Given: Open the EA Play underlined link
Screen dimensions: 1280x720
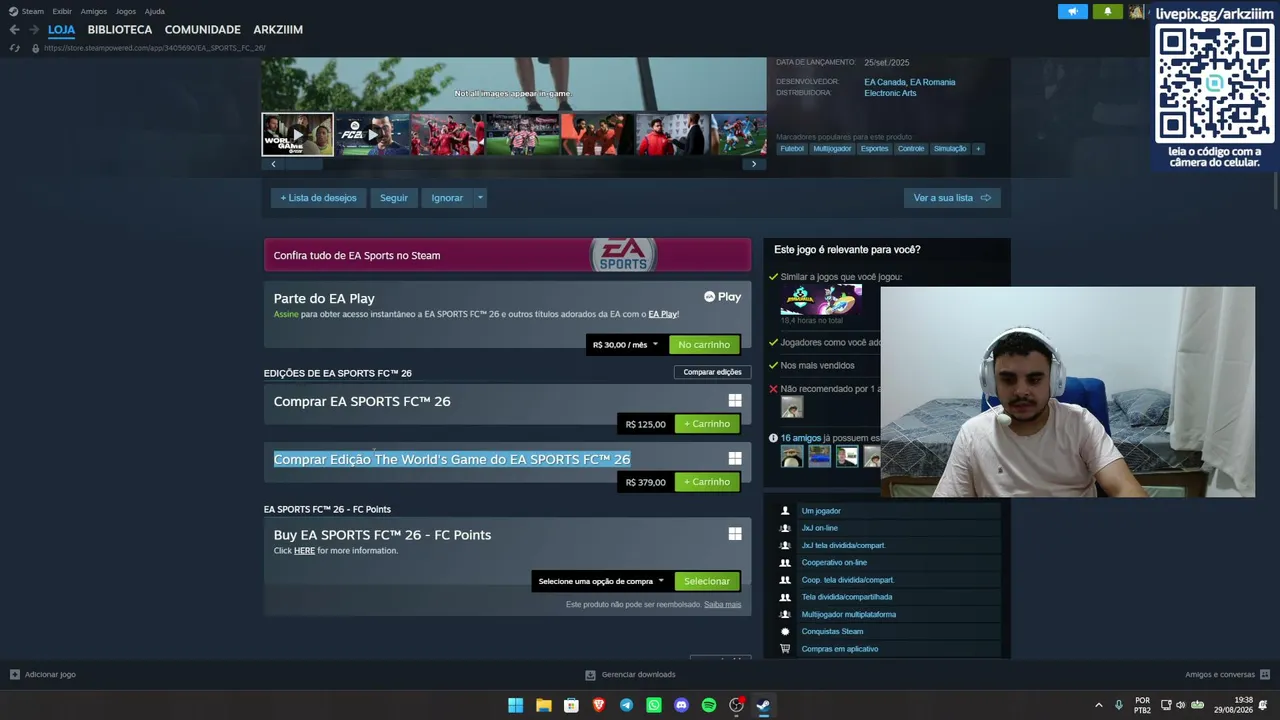Looking at the screenshot, I should point(662,314).
